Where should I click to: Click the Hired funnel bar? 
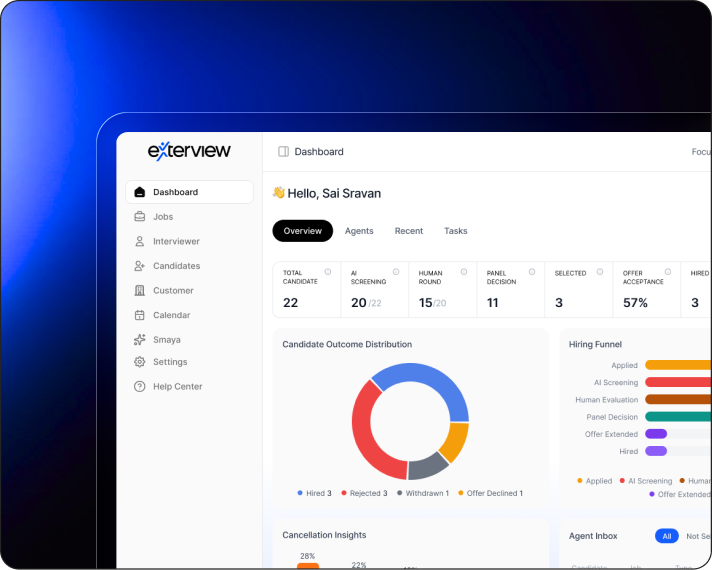(x=656, y=451)
